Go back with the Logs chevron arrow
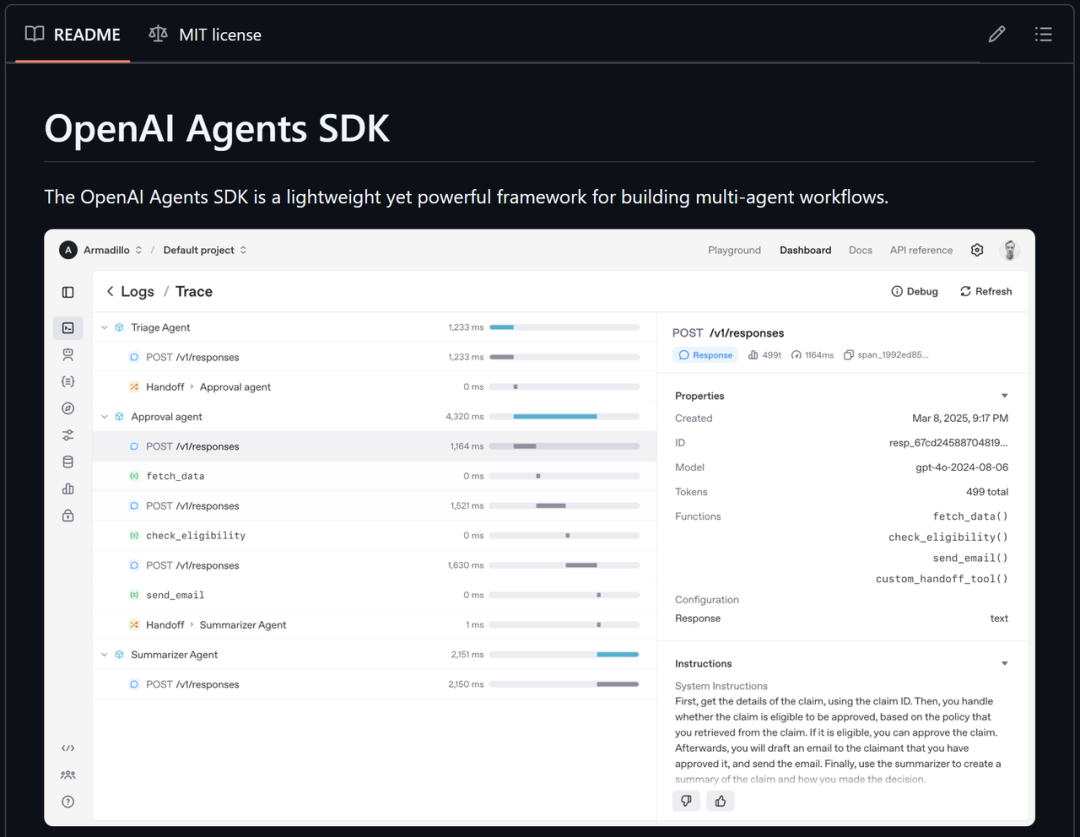Screen dimensions: 1080x837 point(110,291)
